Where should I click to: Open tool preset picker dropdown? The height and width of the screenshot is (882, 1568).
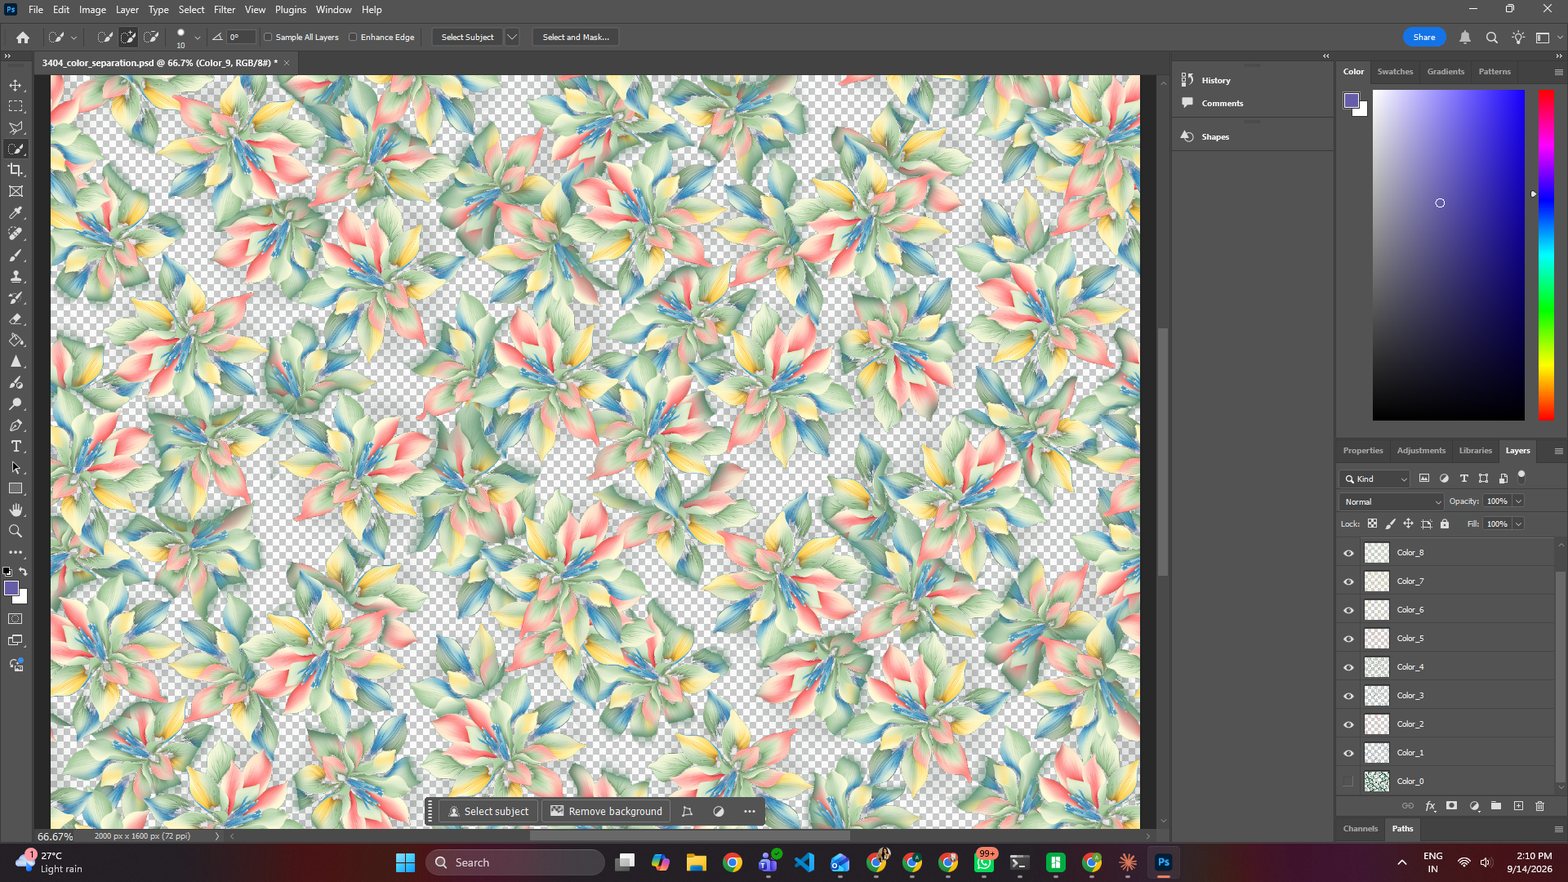(74, 37)
